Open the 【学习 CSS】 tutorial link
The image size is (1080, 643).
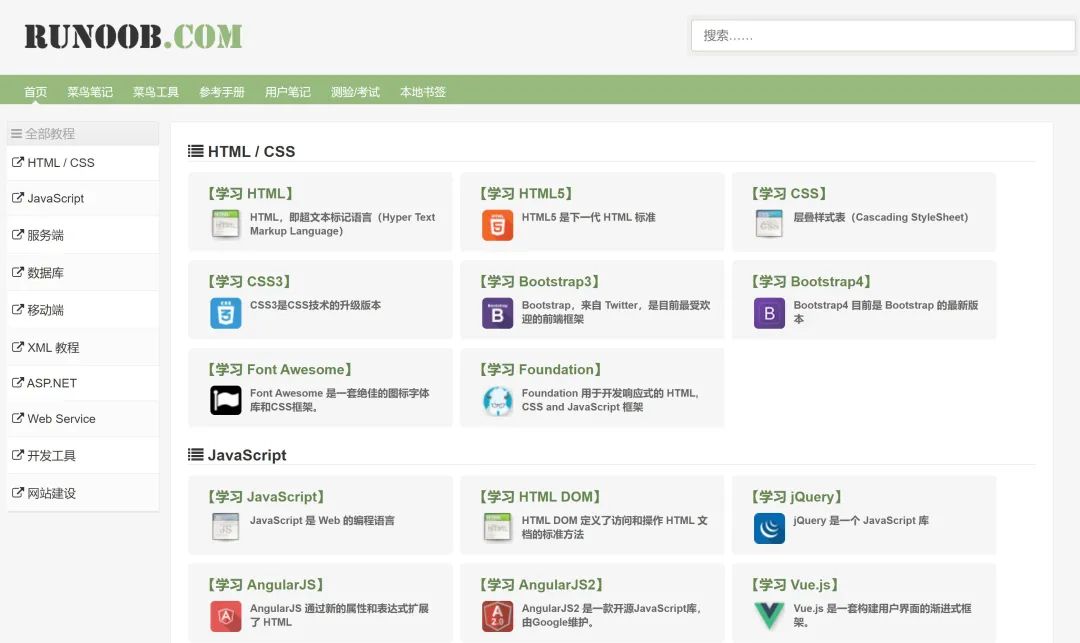click(790, 194)
